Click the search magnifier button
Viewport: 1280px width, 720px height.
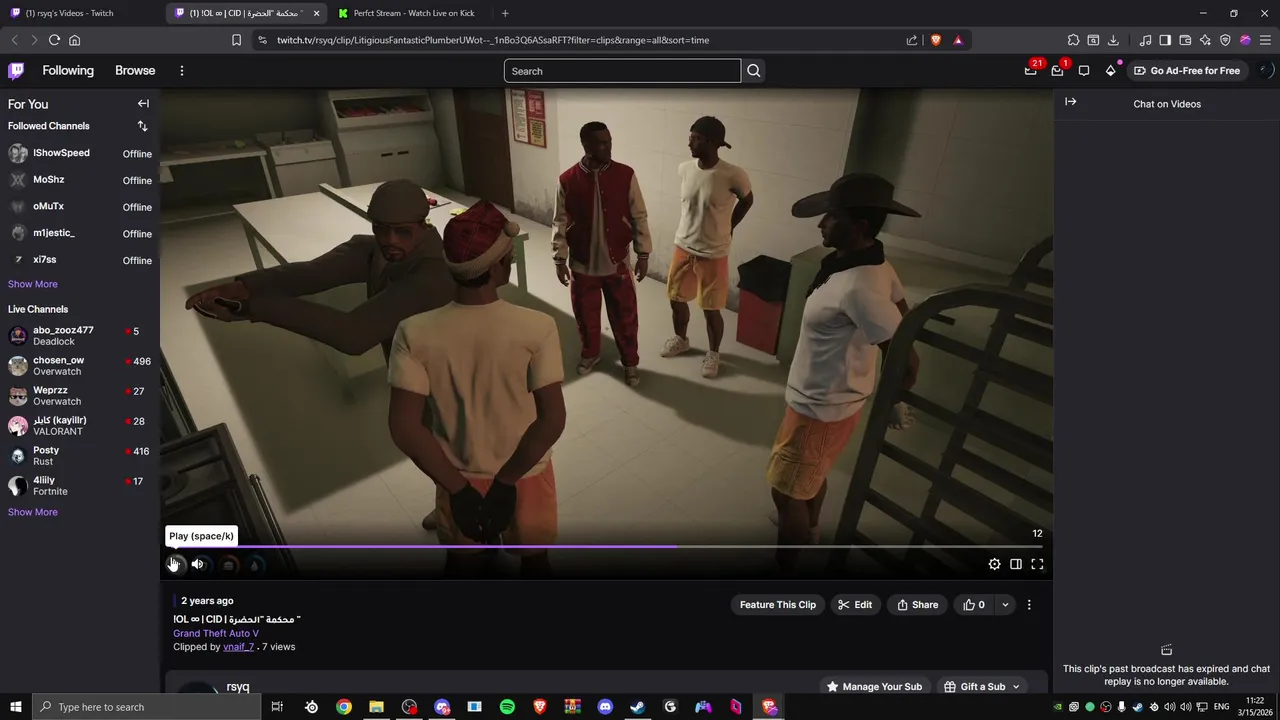point(754,71)
